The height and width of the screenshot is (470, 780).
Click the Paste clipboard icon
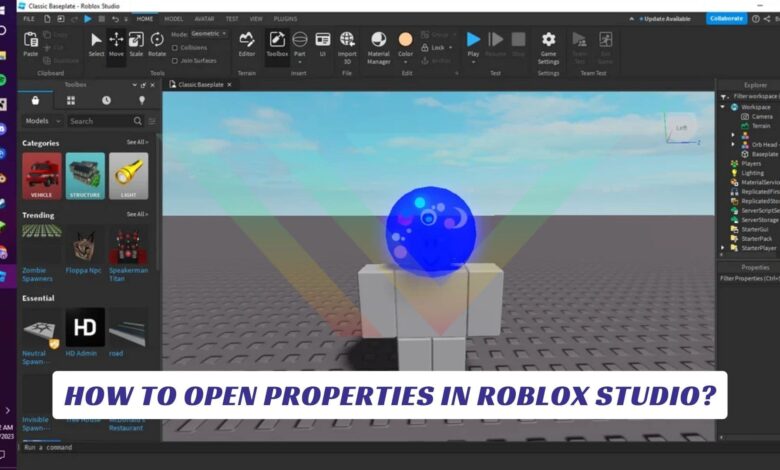pyautogui.click(x=30, y=40)
